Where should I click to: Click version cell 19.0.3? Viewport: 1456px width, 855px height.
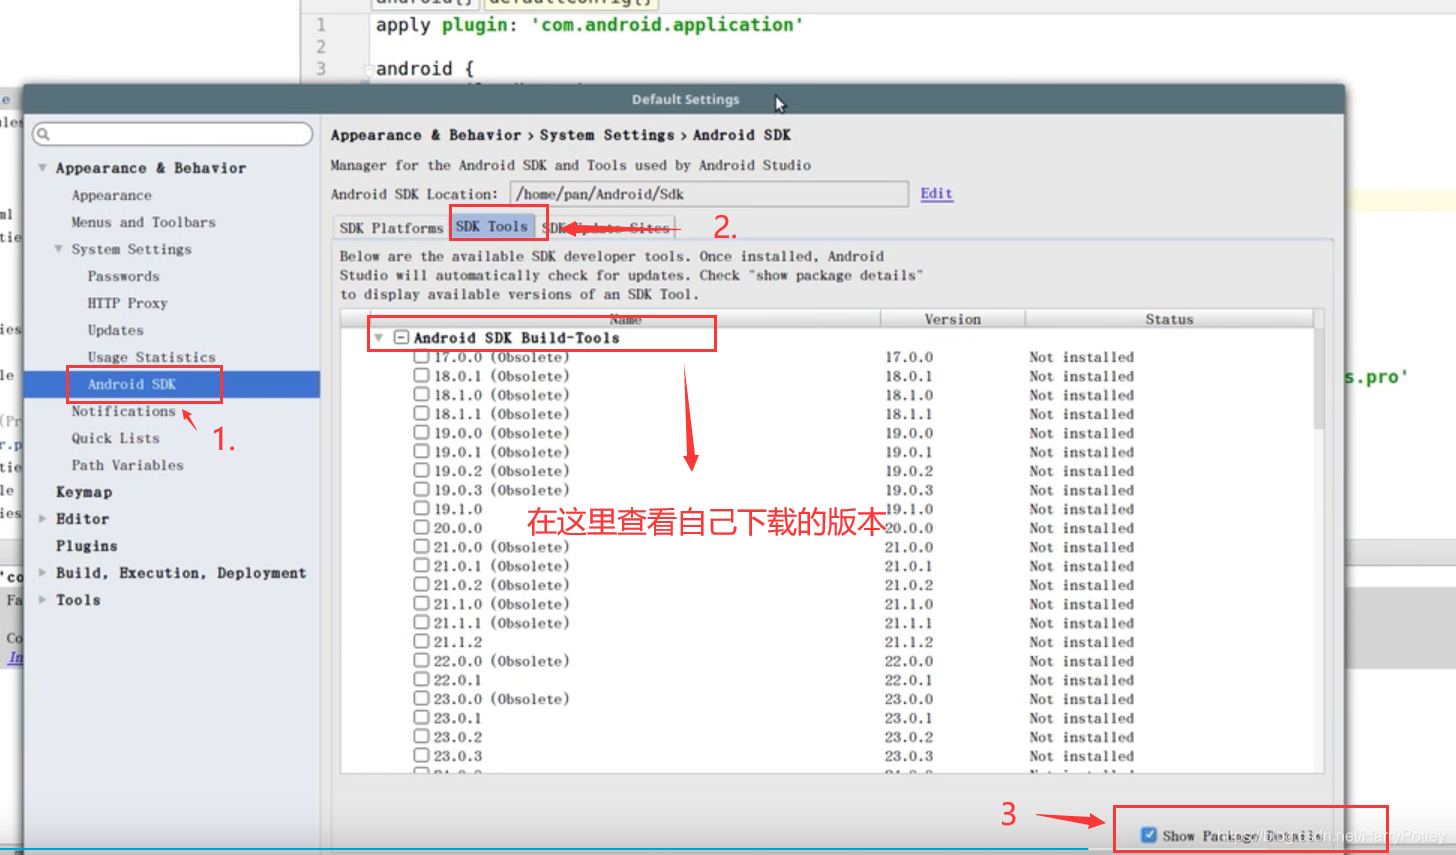tap(909, 490)
